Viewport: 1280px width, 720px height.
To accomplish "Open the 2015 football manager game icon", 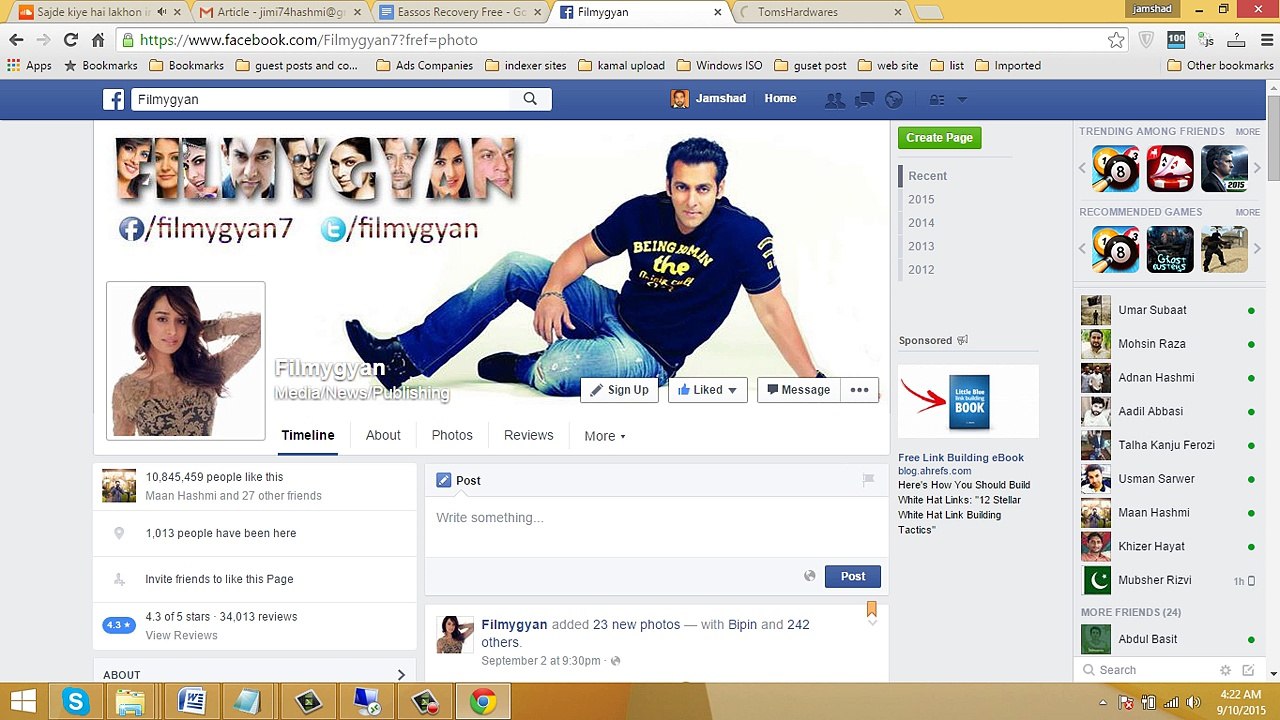I will [1224, 168].
